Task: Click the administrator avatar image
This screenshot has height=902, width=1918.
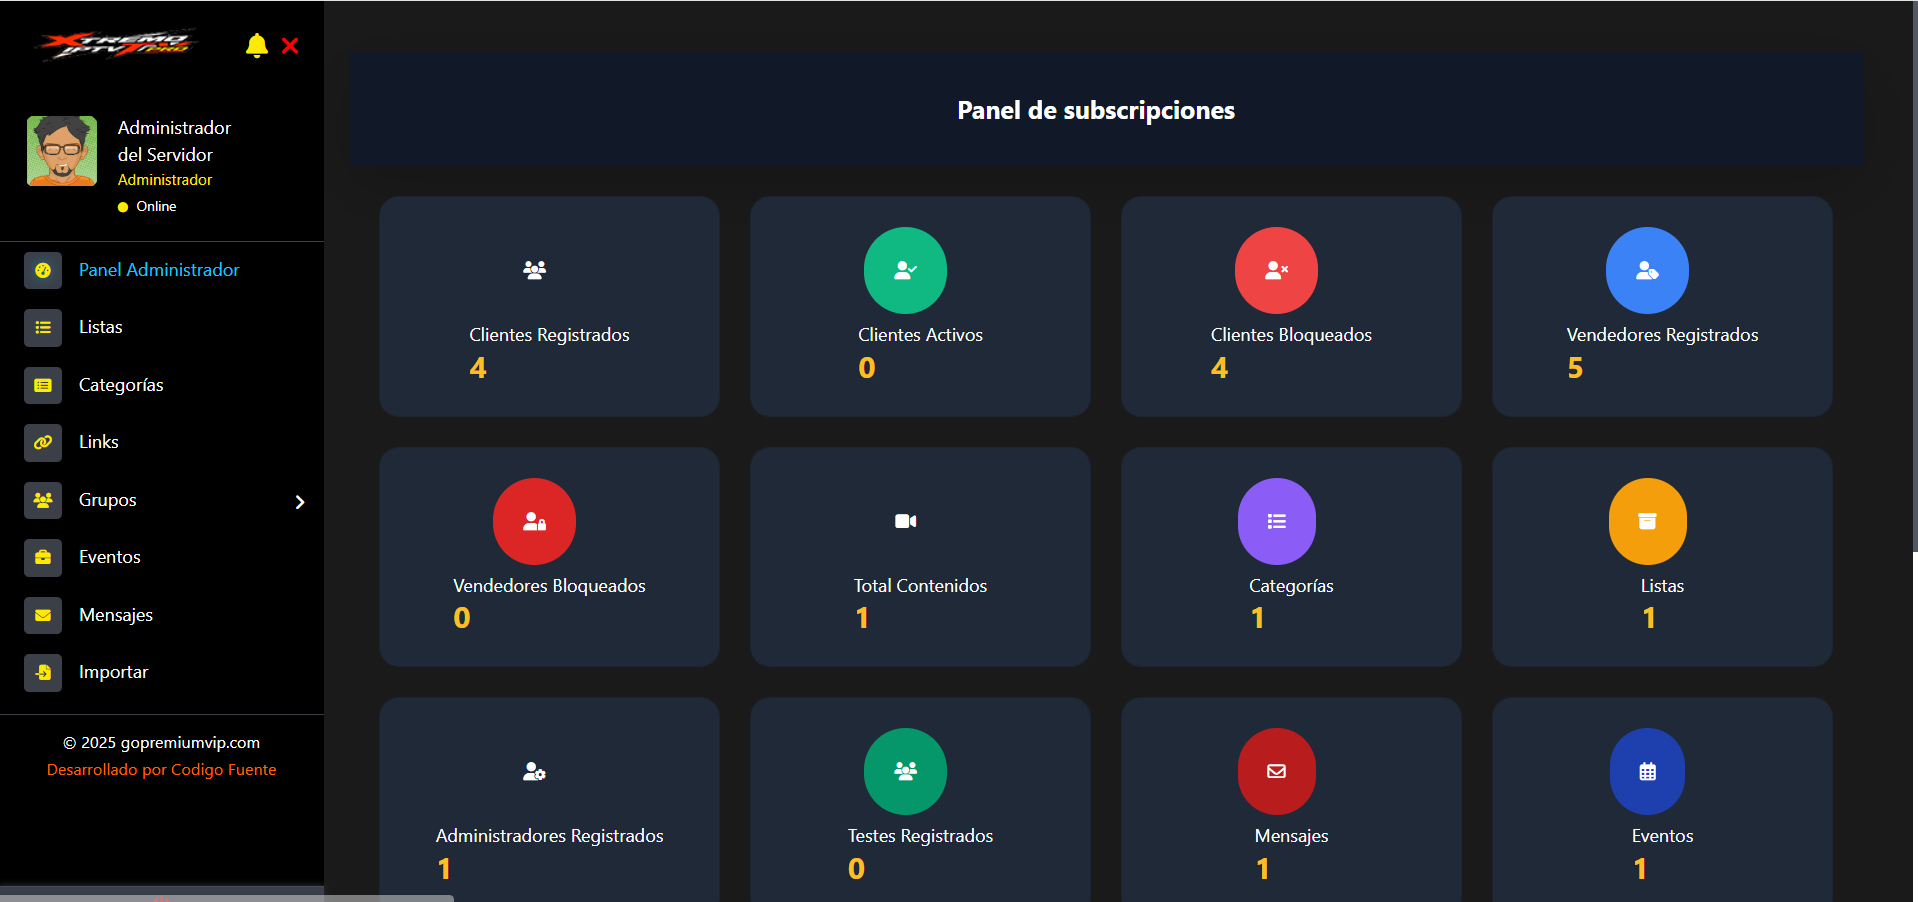Action: (62, 150)
